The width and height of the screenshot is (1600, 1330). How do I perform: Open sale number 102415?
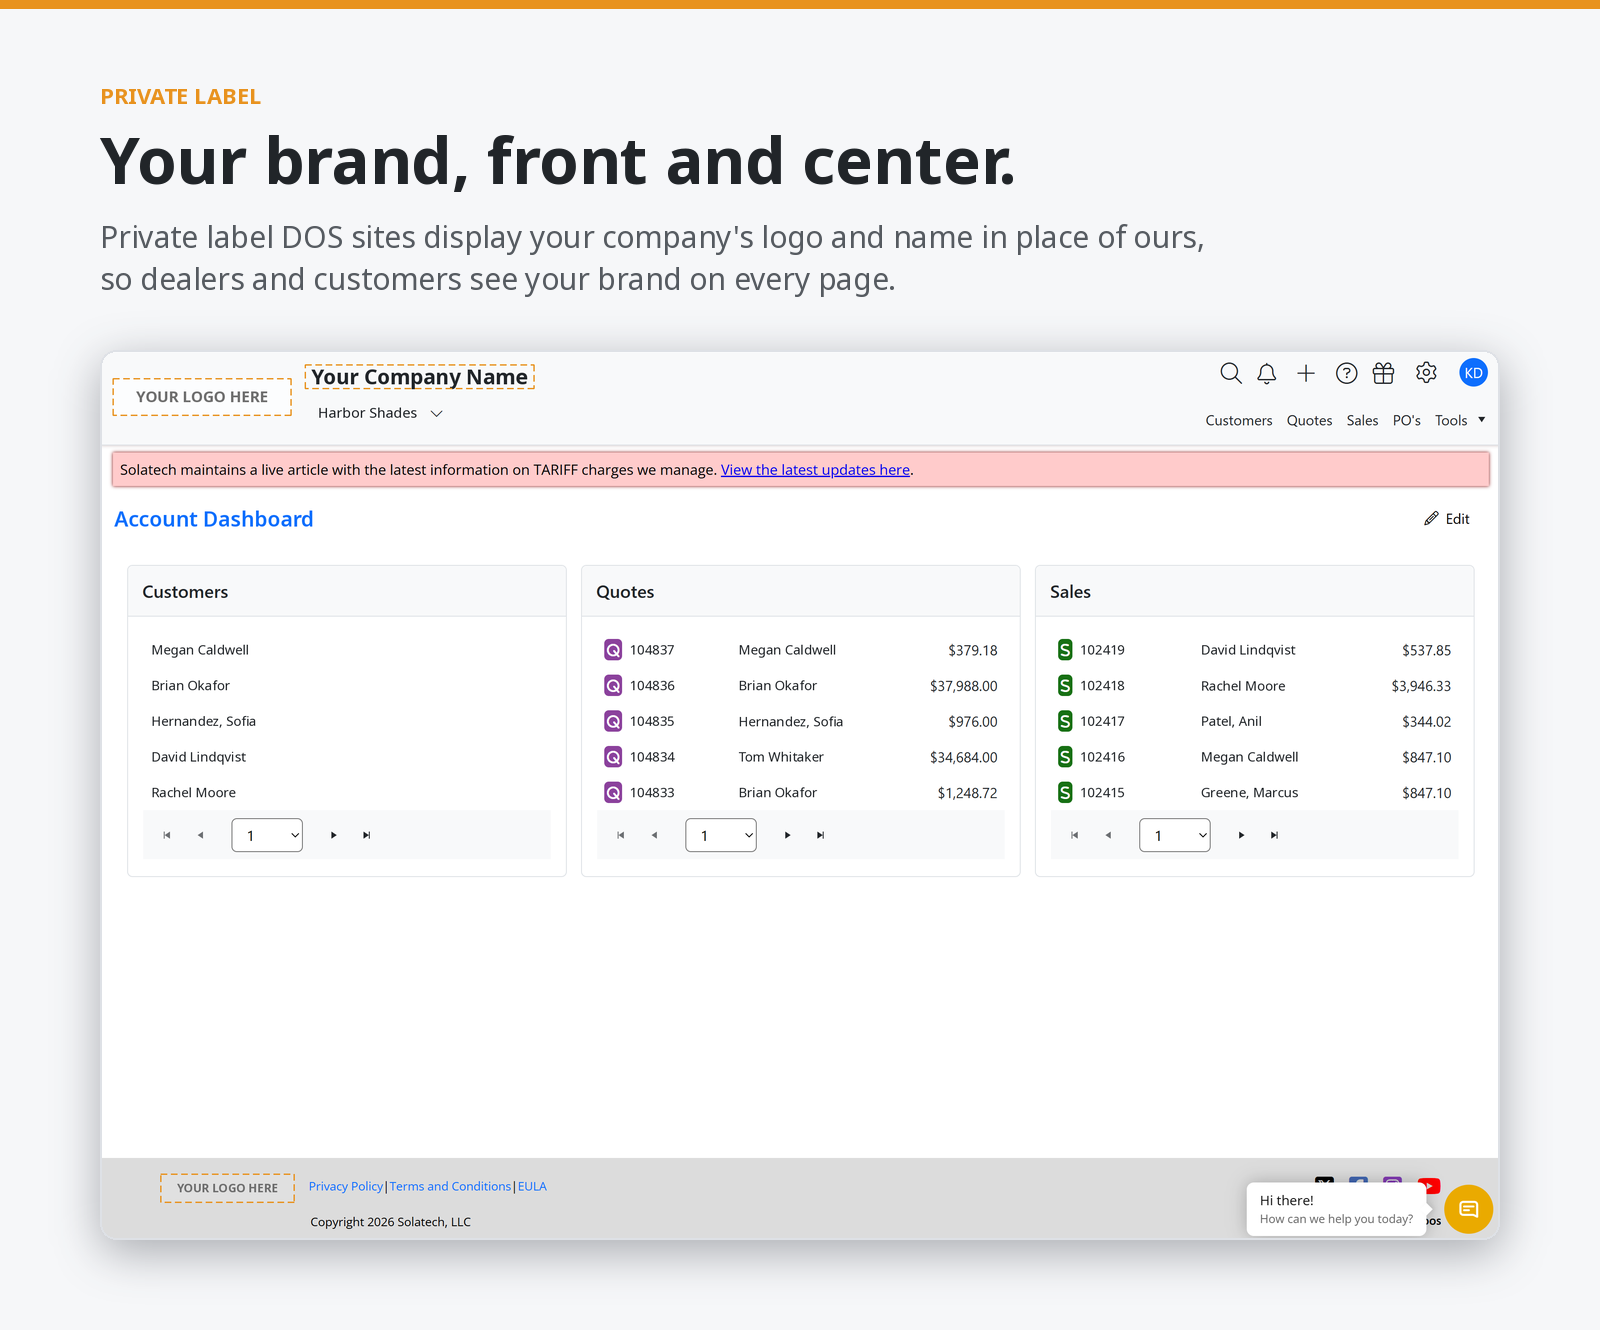pyautogui.click(x=1102, y=793)
